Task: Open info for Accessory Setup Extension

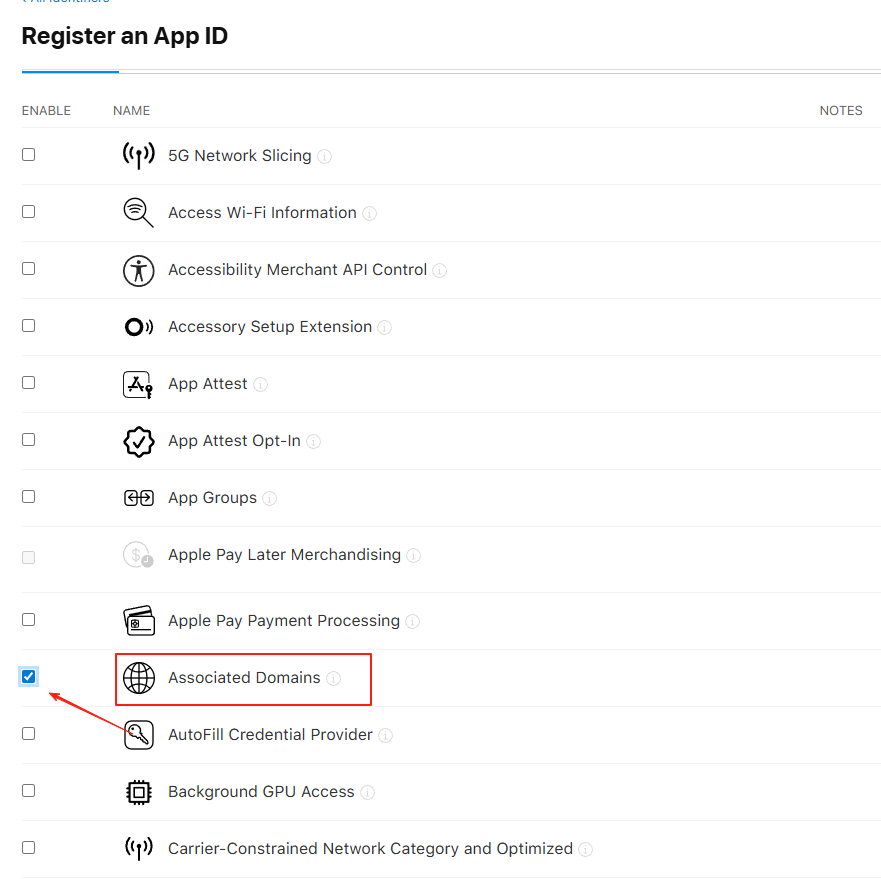Action: (384, 328)
